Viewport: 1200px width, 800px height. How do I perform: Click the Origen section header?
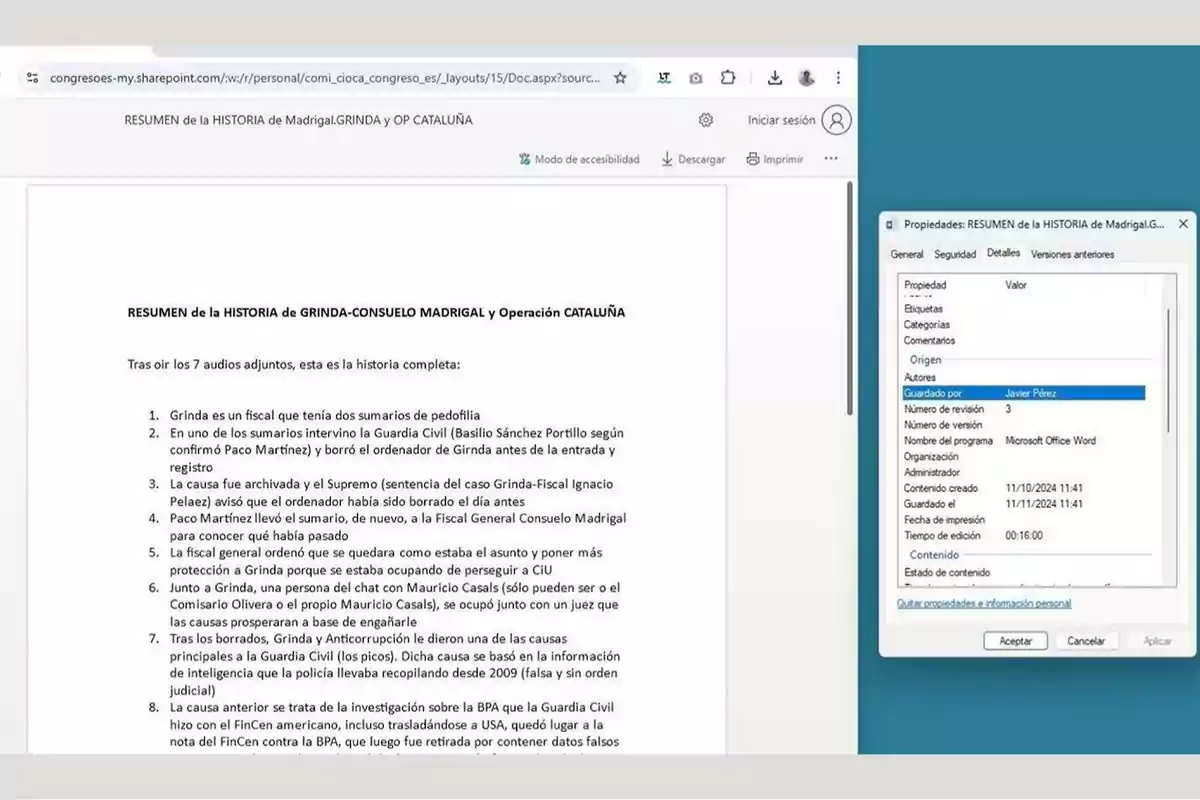tap(925, 360)
